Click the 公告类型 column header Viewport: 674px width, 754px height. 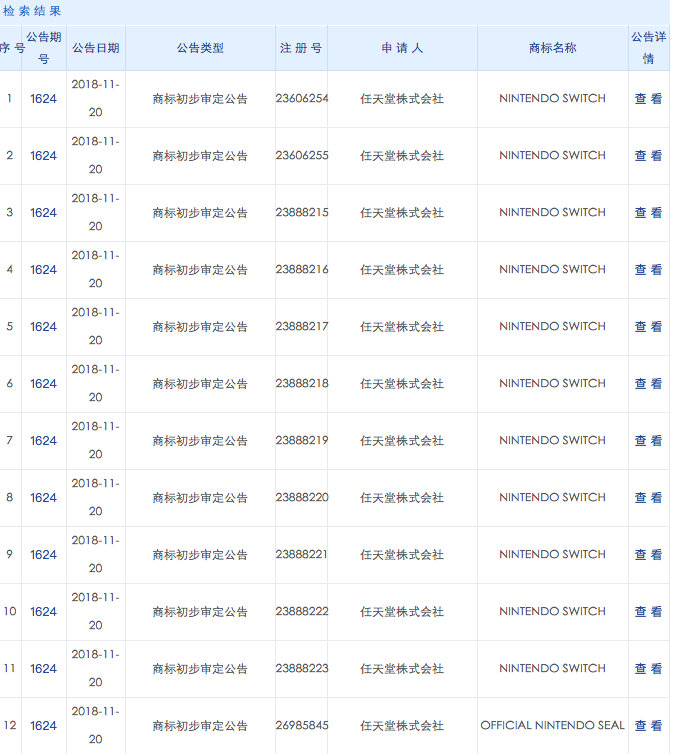click(200, 48)
